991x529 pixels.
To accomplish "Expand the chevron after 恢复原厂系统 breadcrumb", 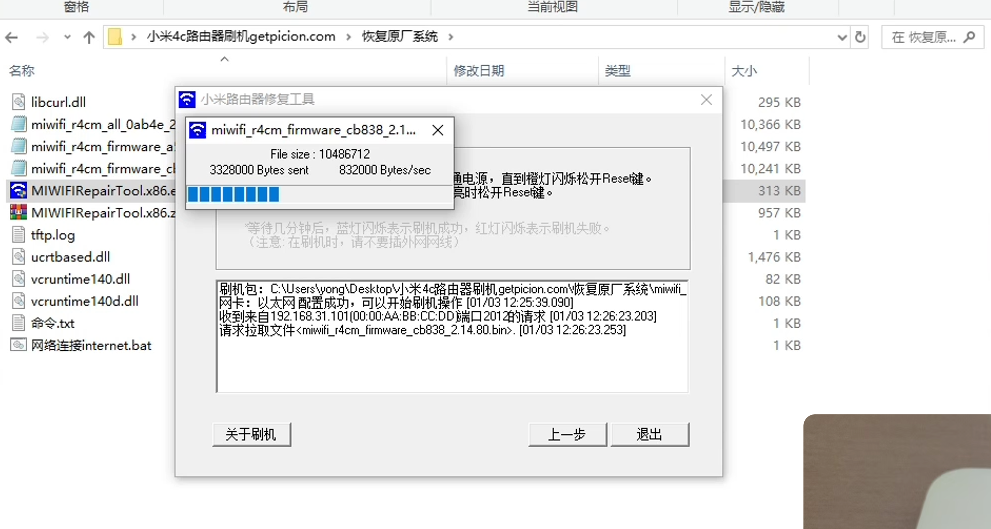I will pyautogui.click(x=451, y=37).
